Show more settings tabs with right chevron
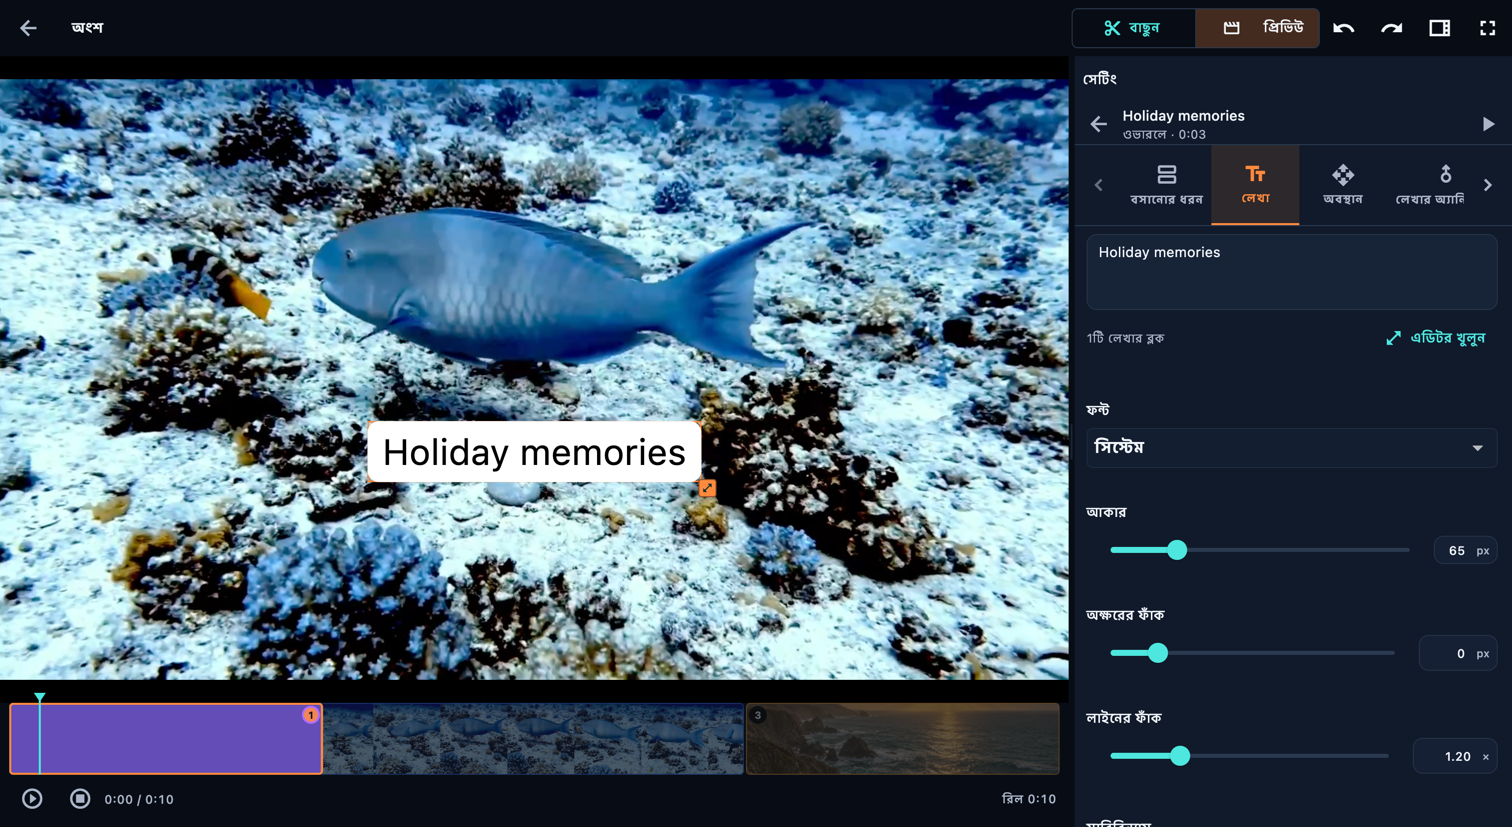 click(1488, 185)
